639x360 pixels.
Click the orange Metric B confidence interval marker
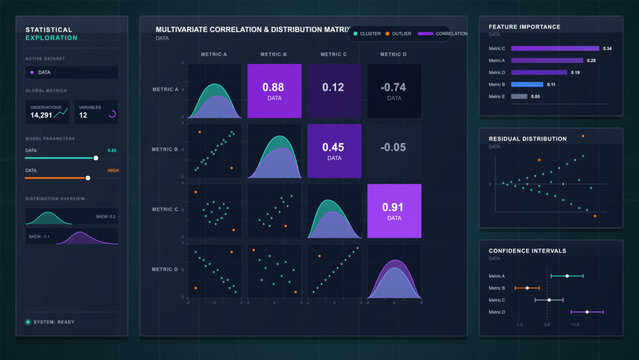pyautogui.click(x=527, y=288)
